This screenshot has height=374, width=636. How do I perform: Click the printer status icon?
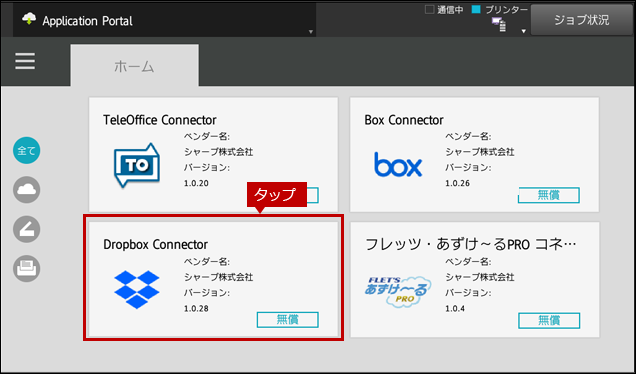click(x=499, y=25)
